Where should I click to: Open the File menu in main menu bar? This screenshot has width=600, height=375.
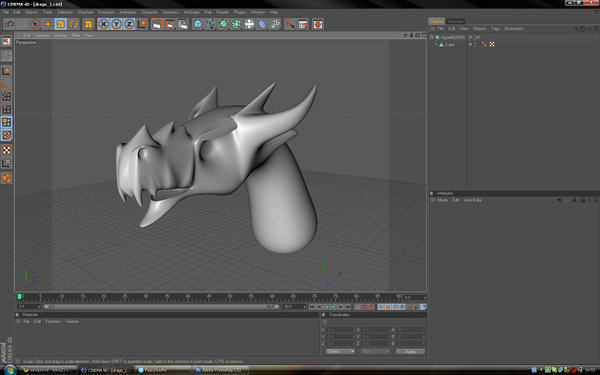6,12
